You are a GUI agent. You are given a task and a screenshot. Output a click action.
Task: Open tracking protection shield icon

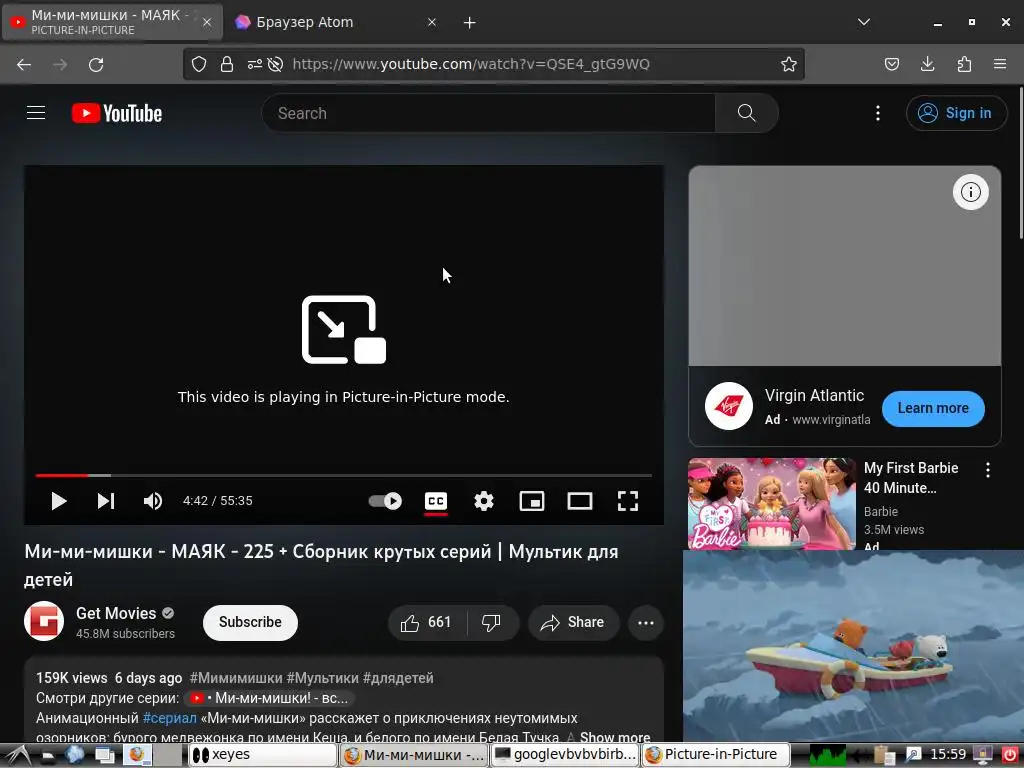(199, 64)
